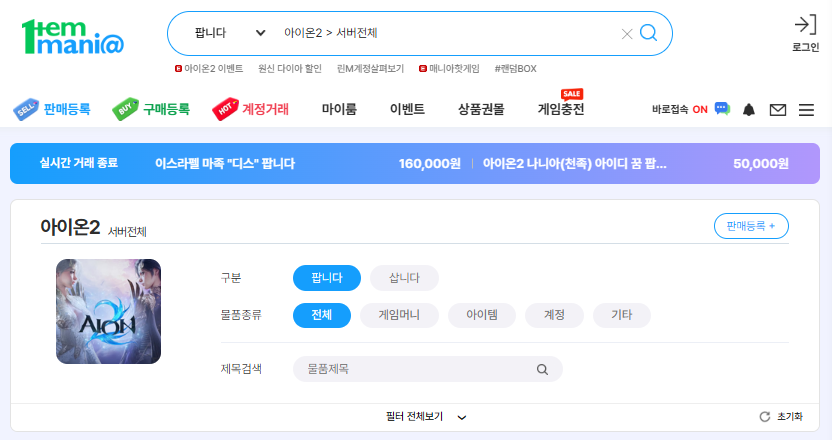
Task: Click the blue SELL tag icon
Action: coord(26,109)
